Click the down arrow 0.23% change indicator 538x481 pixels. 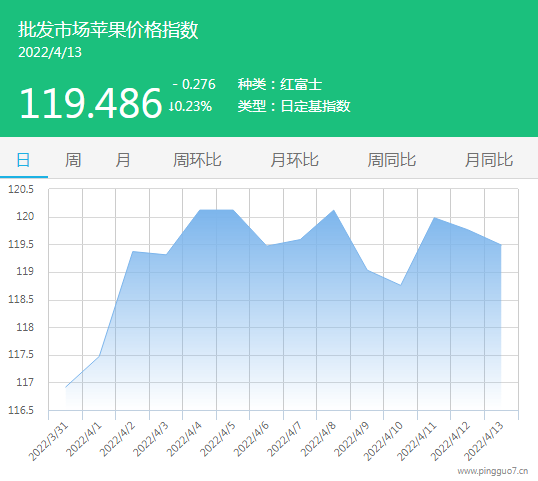[x=190, y=106]
